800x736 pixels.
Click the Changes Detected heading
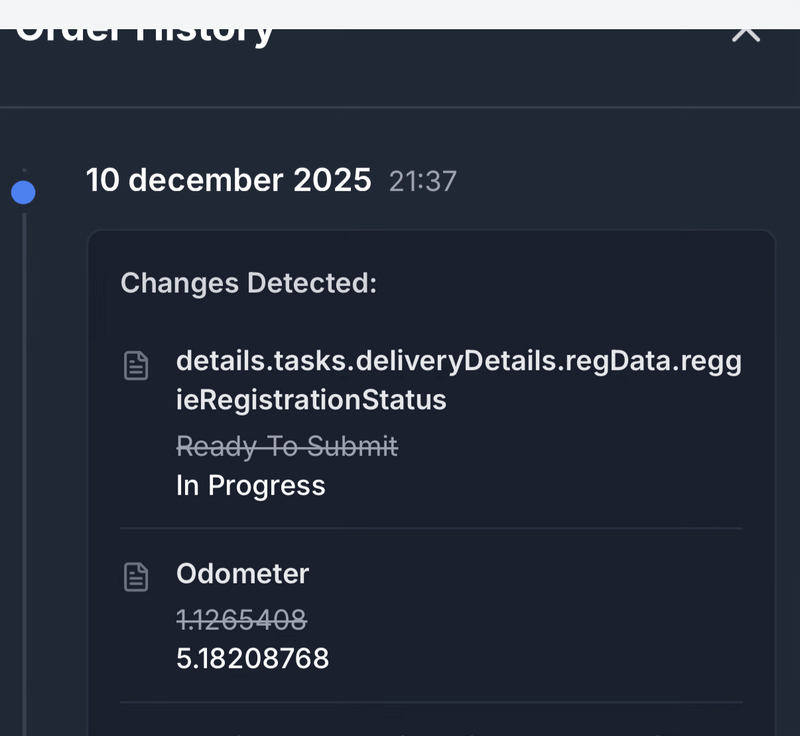click(x=249, y=283)
